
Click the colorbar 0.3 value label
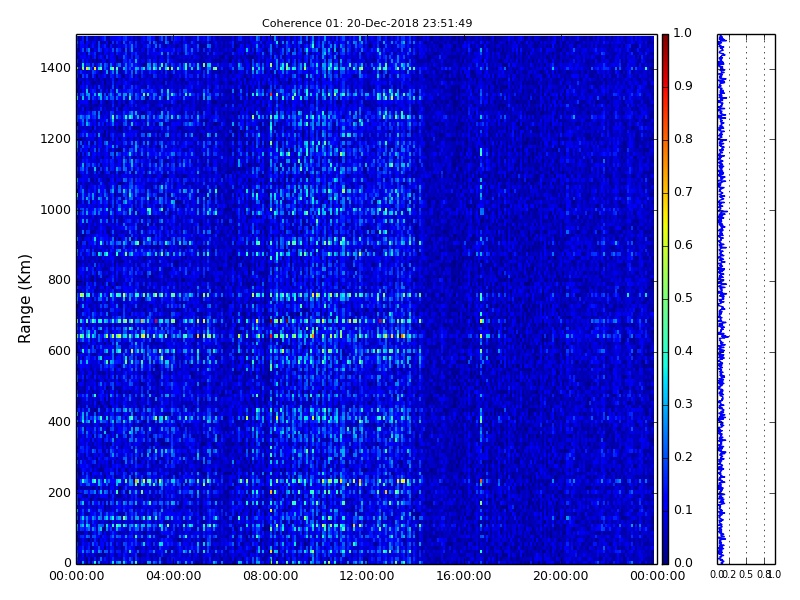tap(683, 404)
